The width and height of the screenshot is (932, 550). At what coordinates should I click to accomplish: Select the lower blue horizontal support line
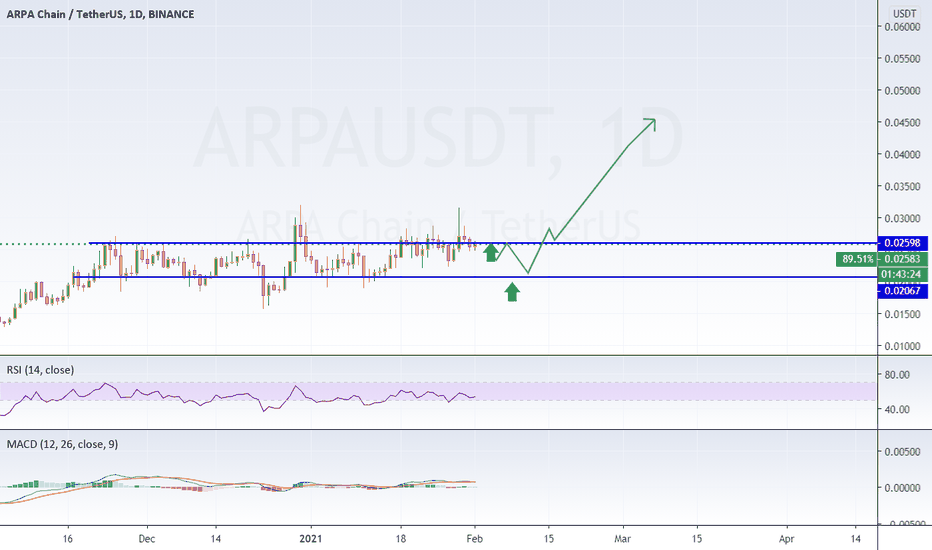click(474, 277)
